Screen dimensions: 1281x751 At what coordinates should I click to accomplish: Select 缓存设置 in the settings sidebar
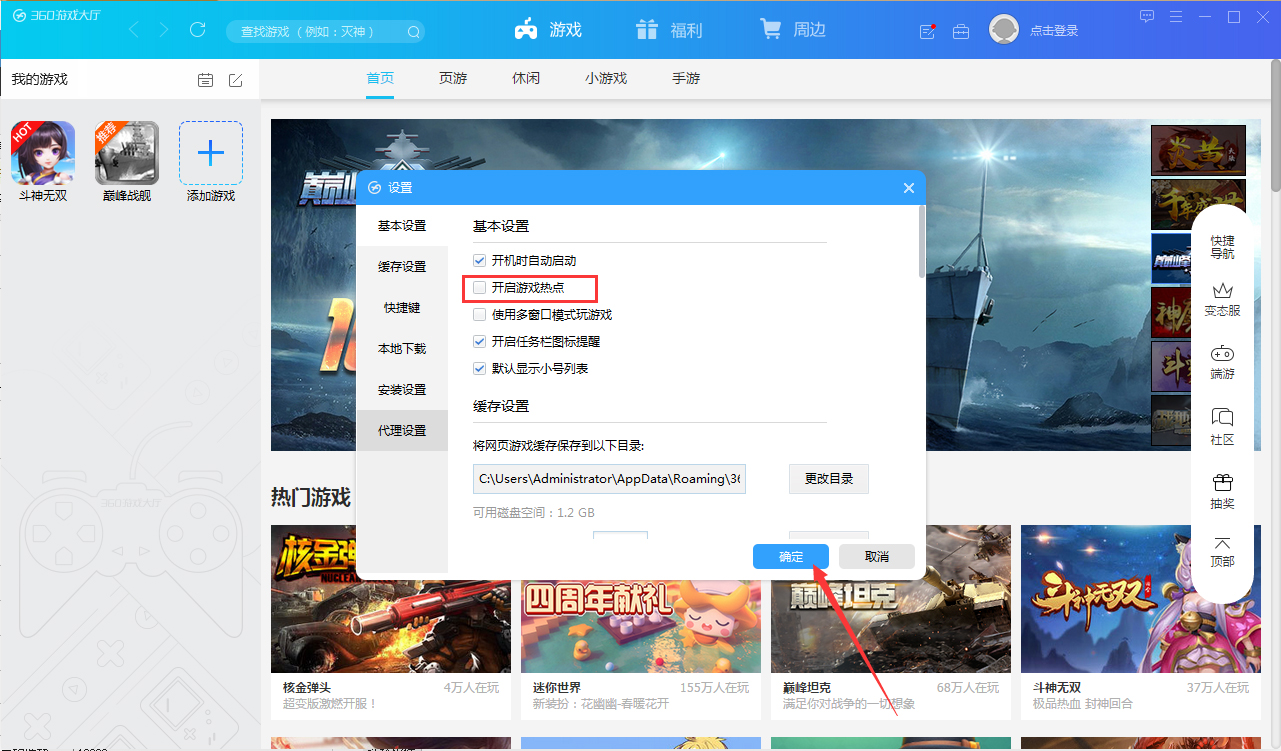tap(402, 266)
